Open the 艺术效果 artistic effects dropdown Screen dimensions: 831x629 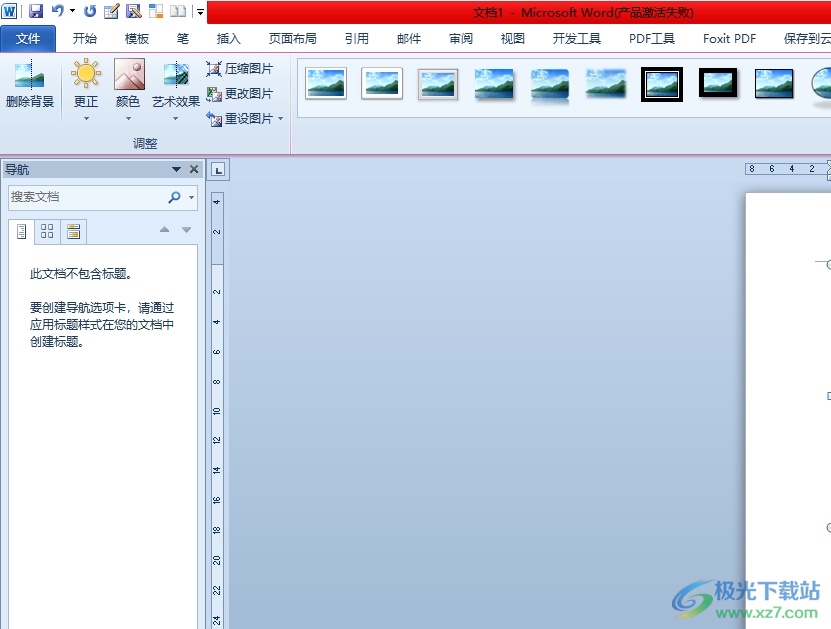(176, 90)
